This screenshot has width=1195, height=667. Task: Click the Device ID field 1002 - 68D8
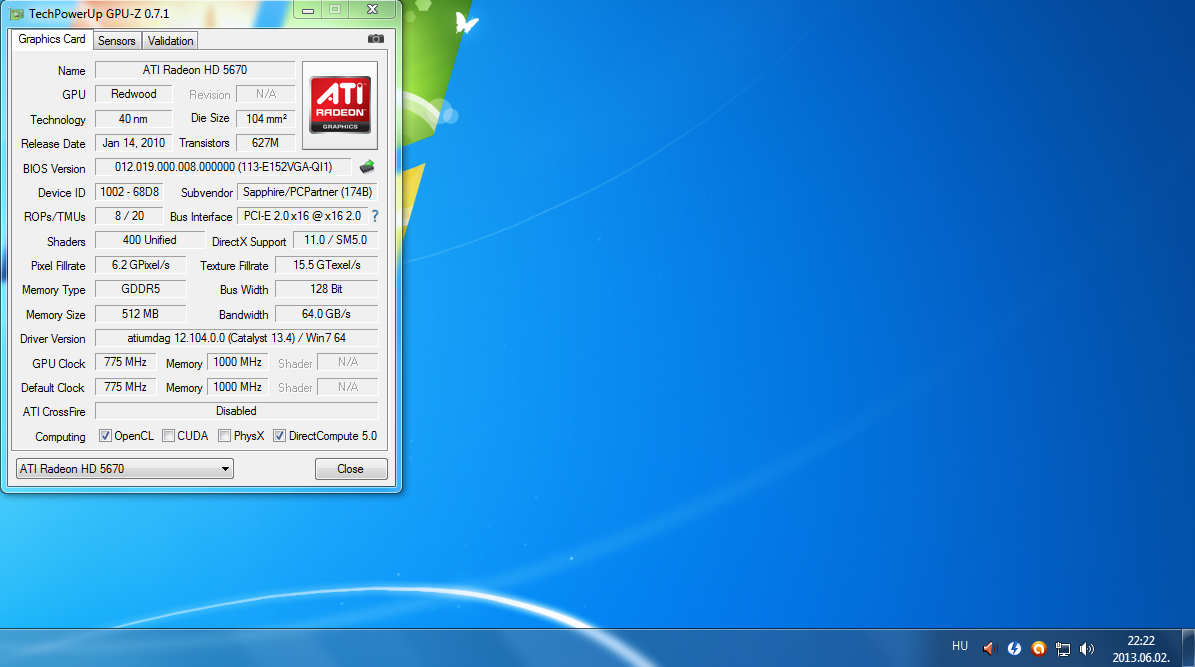[130, 192]
